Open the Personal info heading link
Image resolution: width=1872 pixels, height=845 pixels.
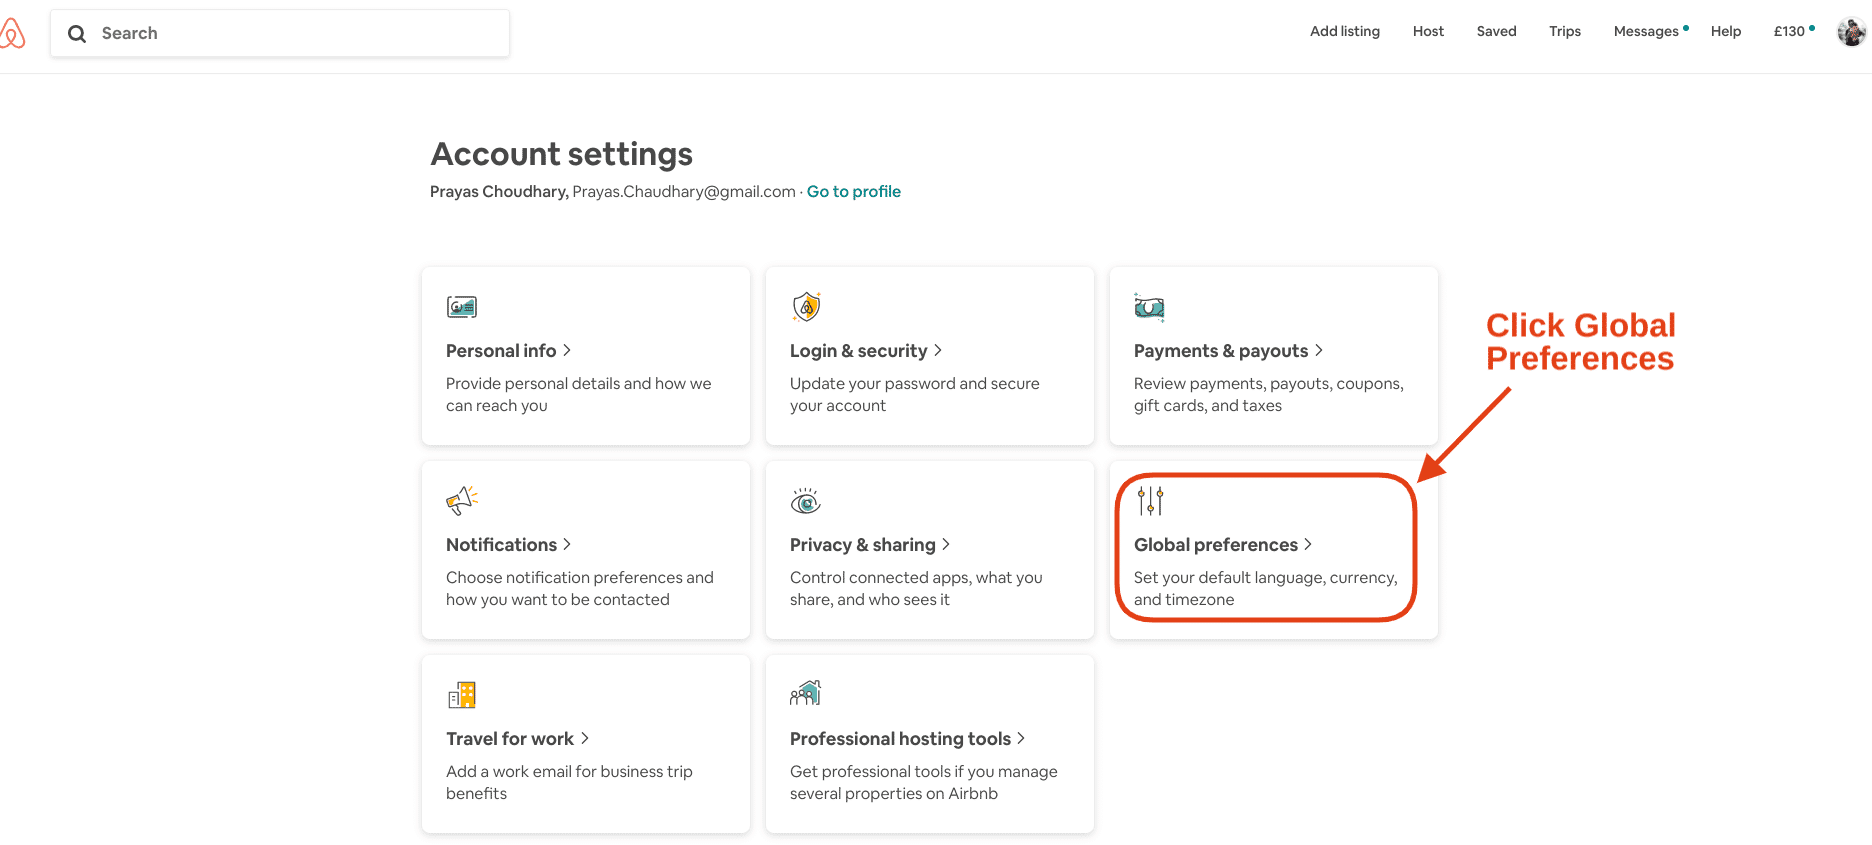[501, 351]
